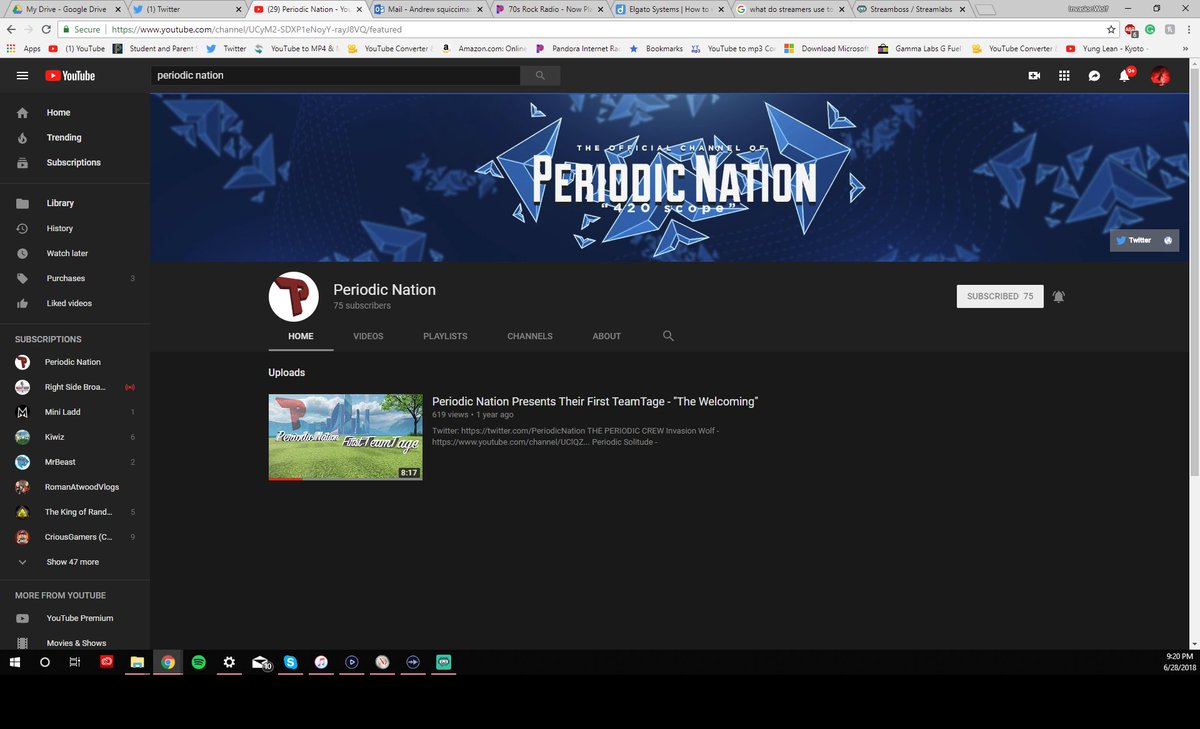The width and height of the screenshot is (1200, 729).
Task: Open Windows Task View
Action: [75, 662]
